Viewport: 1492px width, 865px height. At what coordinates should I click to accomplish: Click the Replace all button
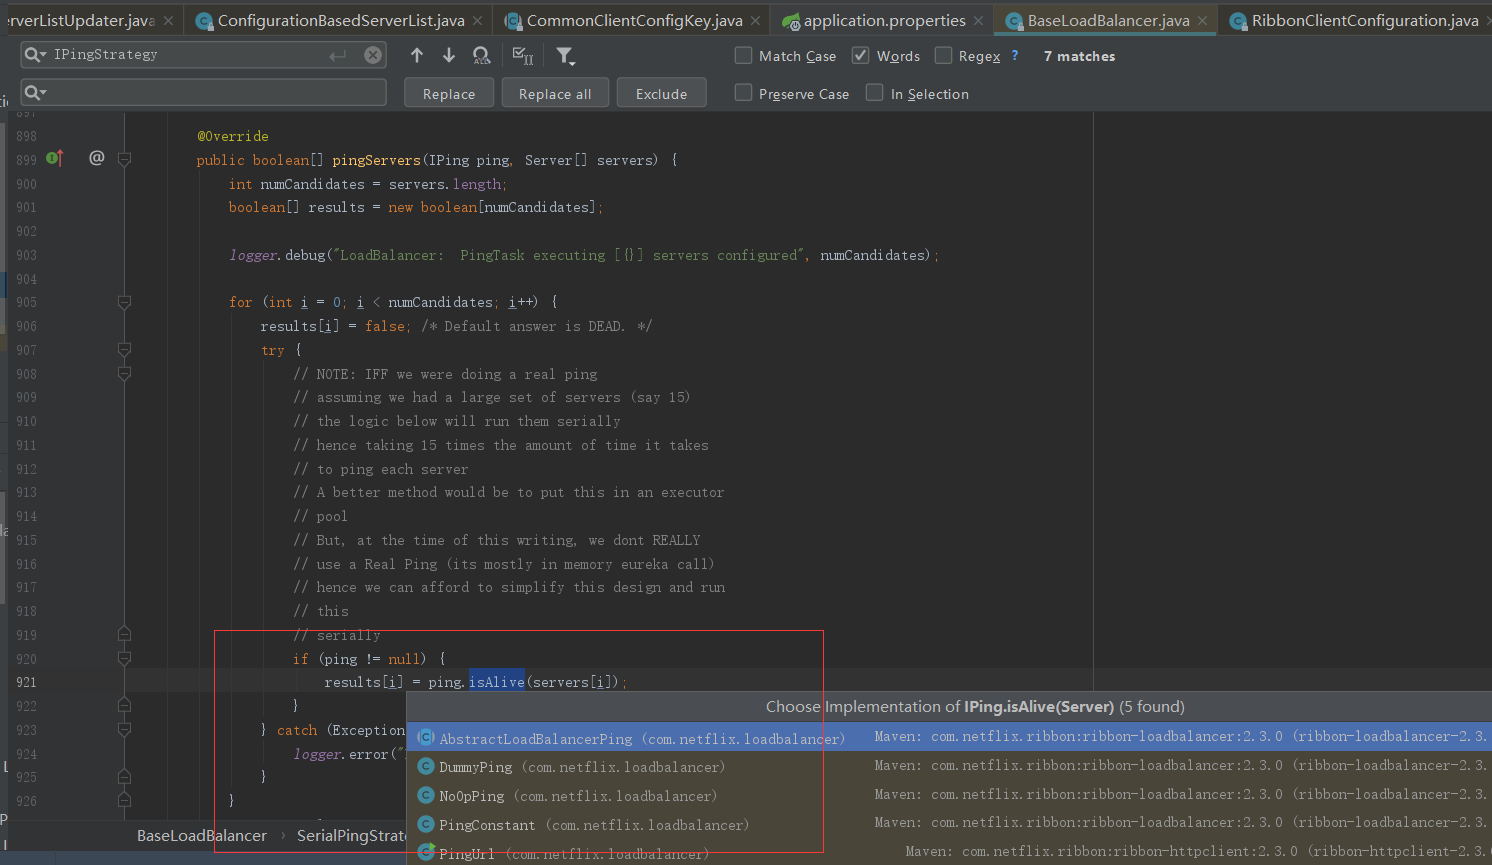click(555, 93)
